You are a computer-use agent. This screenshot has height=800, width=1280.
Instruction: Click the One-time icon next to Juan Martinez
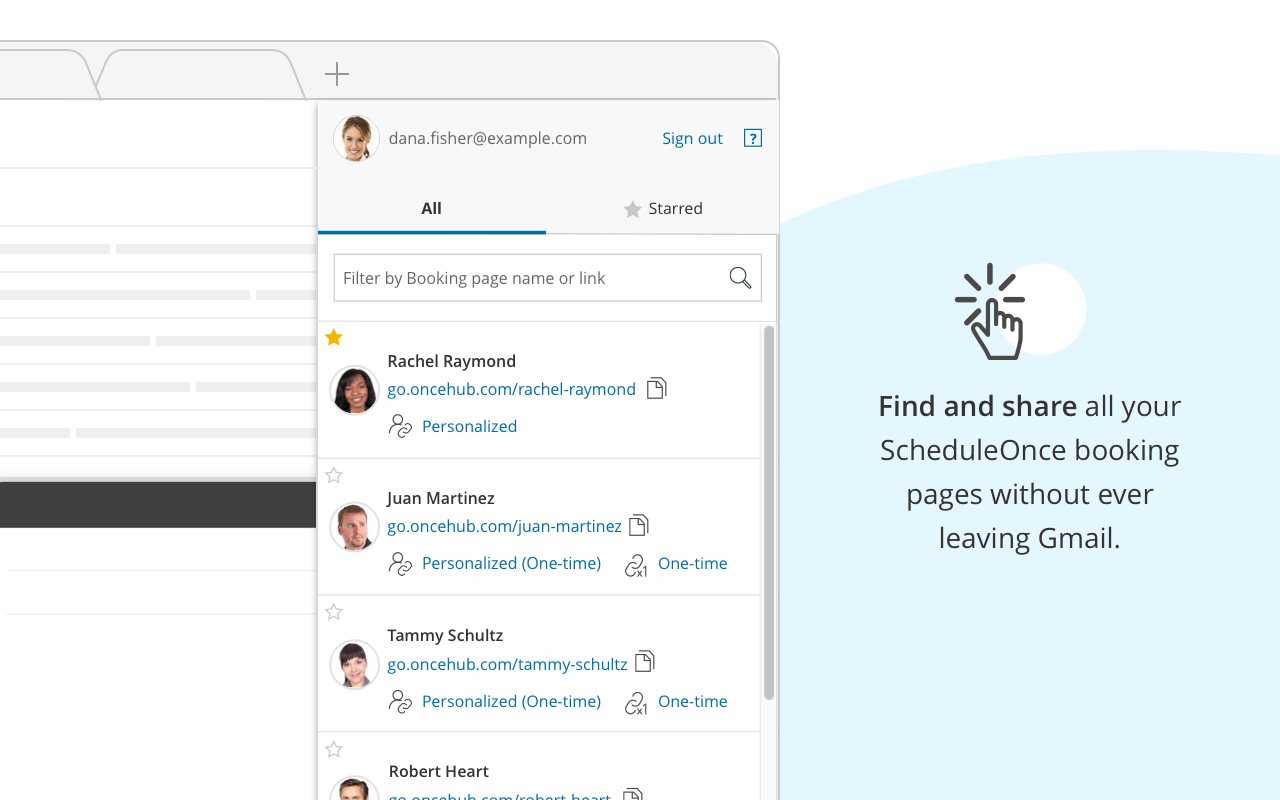click(635, 564)
